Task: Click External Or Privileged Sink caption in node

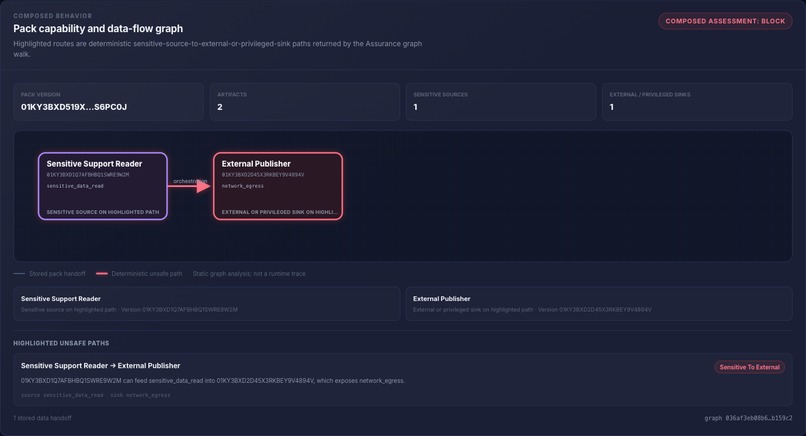Action: pos(280,212)
